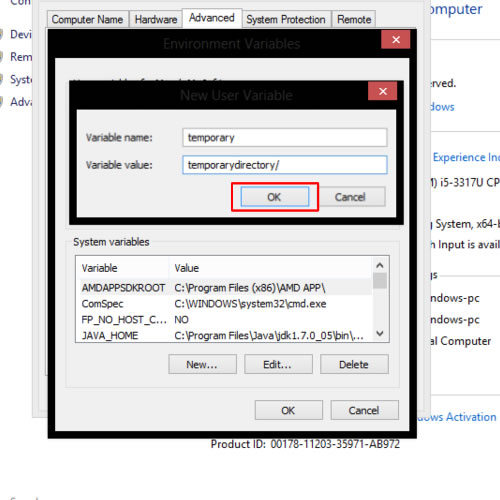The image size is (500, 500).
Task: Add a new system variable
Action: (202, 364)
